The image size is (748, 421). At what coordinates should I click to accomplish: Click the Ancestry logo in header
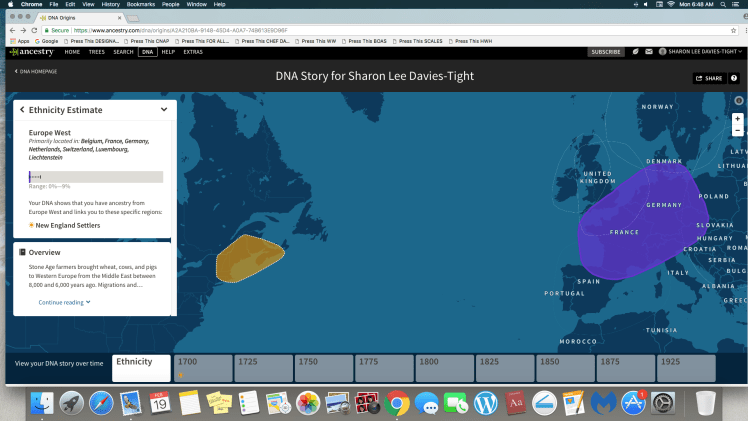point(32,52)
